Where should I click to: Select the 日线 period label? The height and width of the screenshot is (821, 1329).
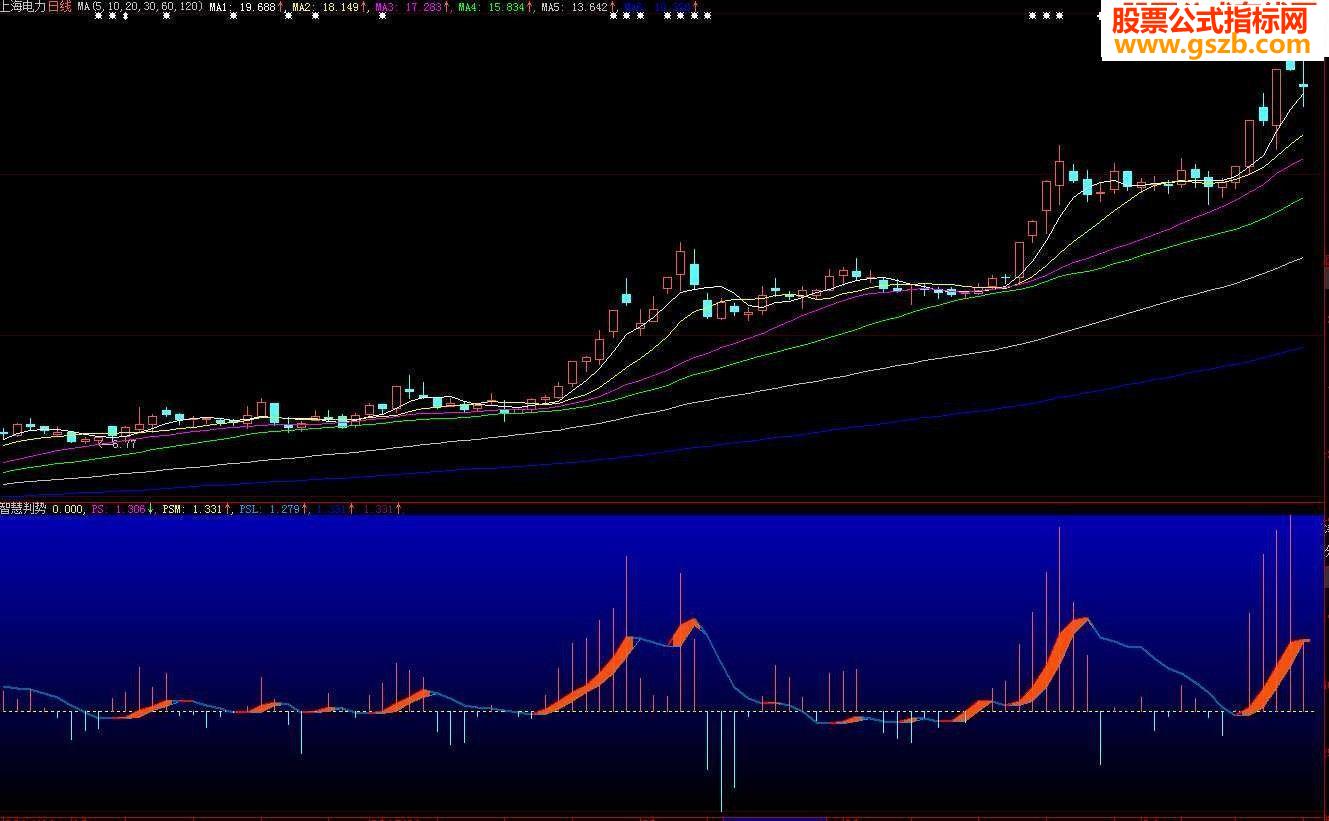(x=60, y=7)
